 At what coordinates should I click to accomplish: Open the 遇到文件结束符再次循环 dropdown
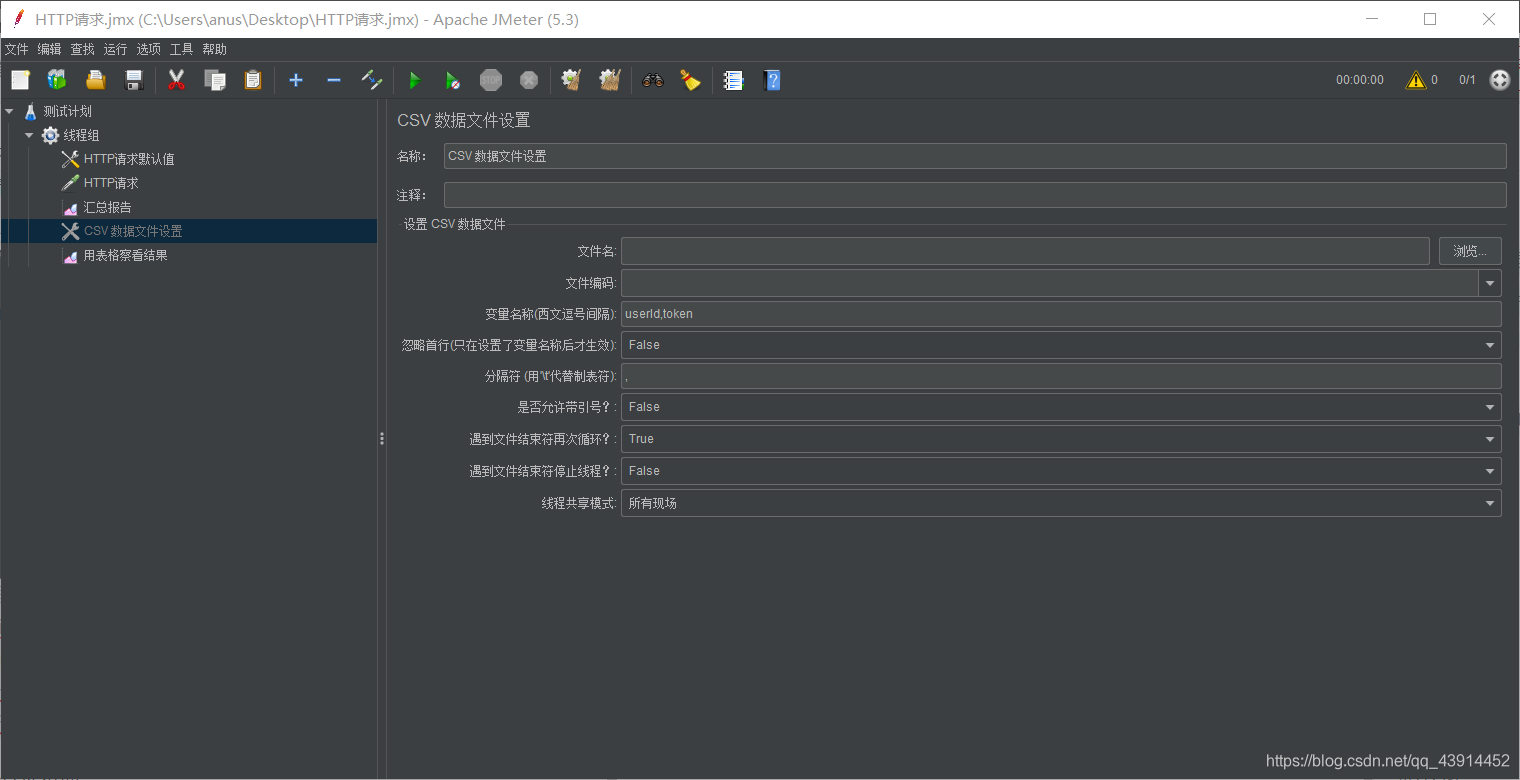pos(1061,439)
